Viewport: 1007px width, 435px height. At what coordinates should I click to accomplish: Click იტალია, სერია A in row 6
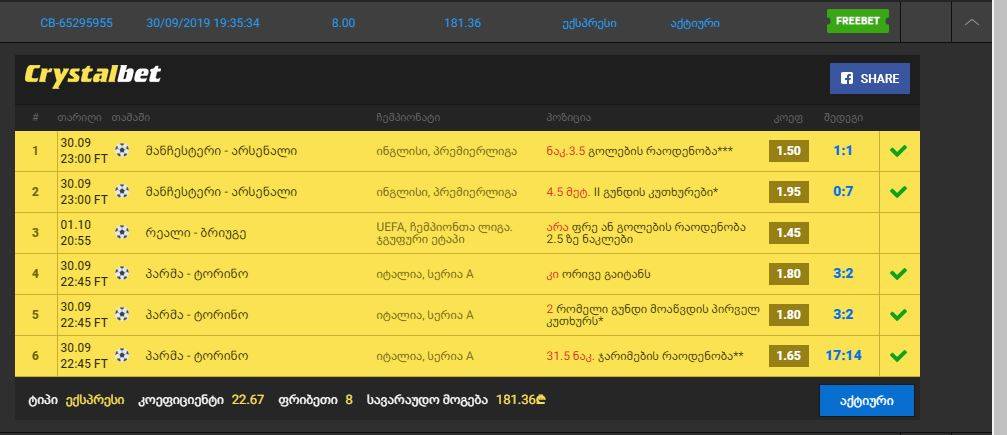425,356
